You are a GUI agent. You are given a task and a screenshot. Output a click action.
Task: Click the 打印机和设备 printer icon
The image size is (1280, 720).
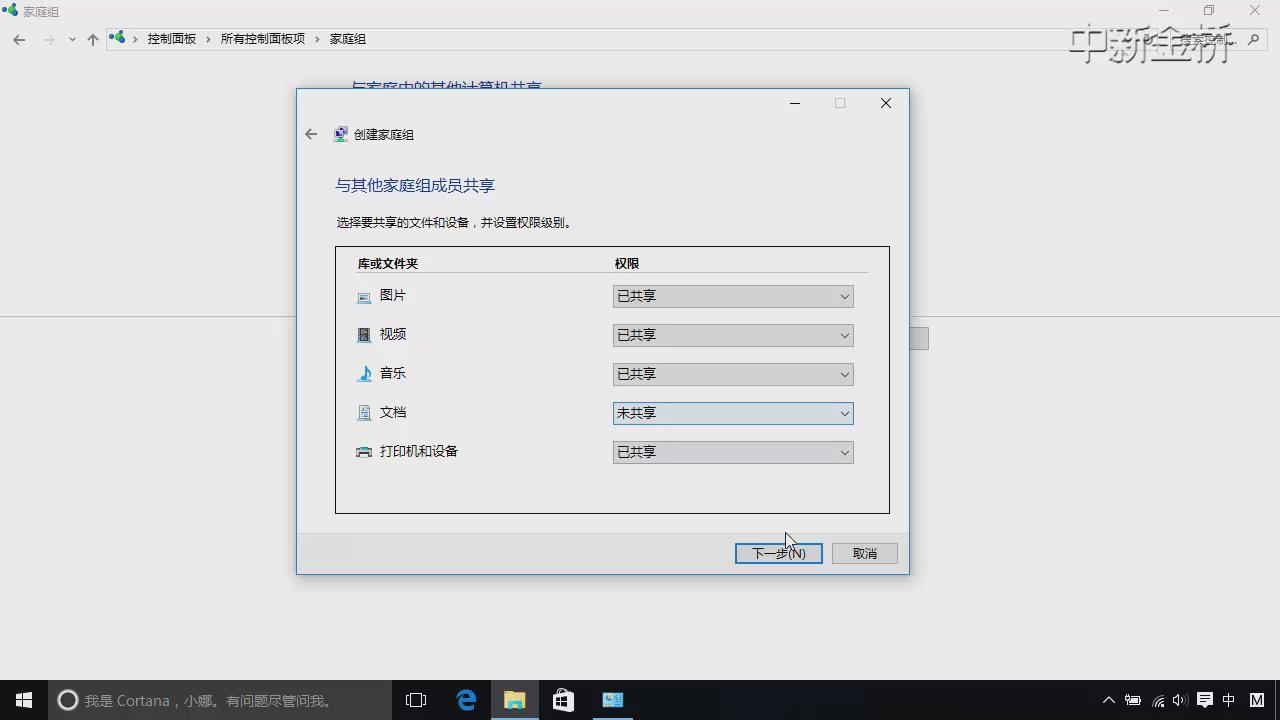(x=364, y=452)
